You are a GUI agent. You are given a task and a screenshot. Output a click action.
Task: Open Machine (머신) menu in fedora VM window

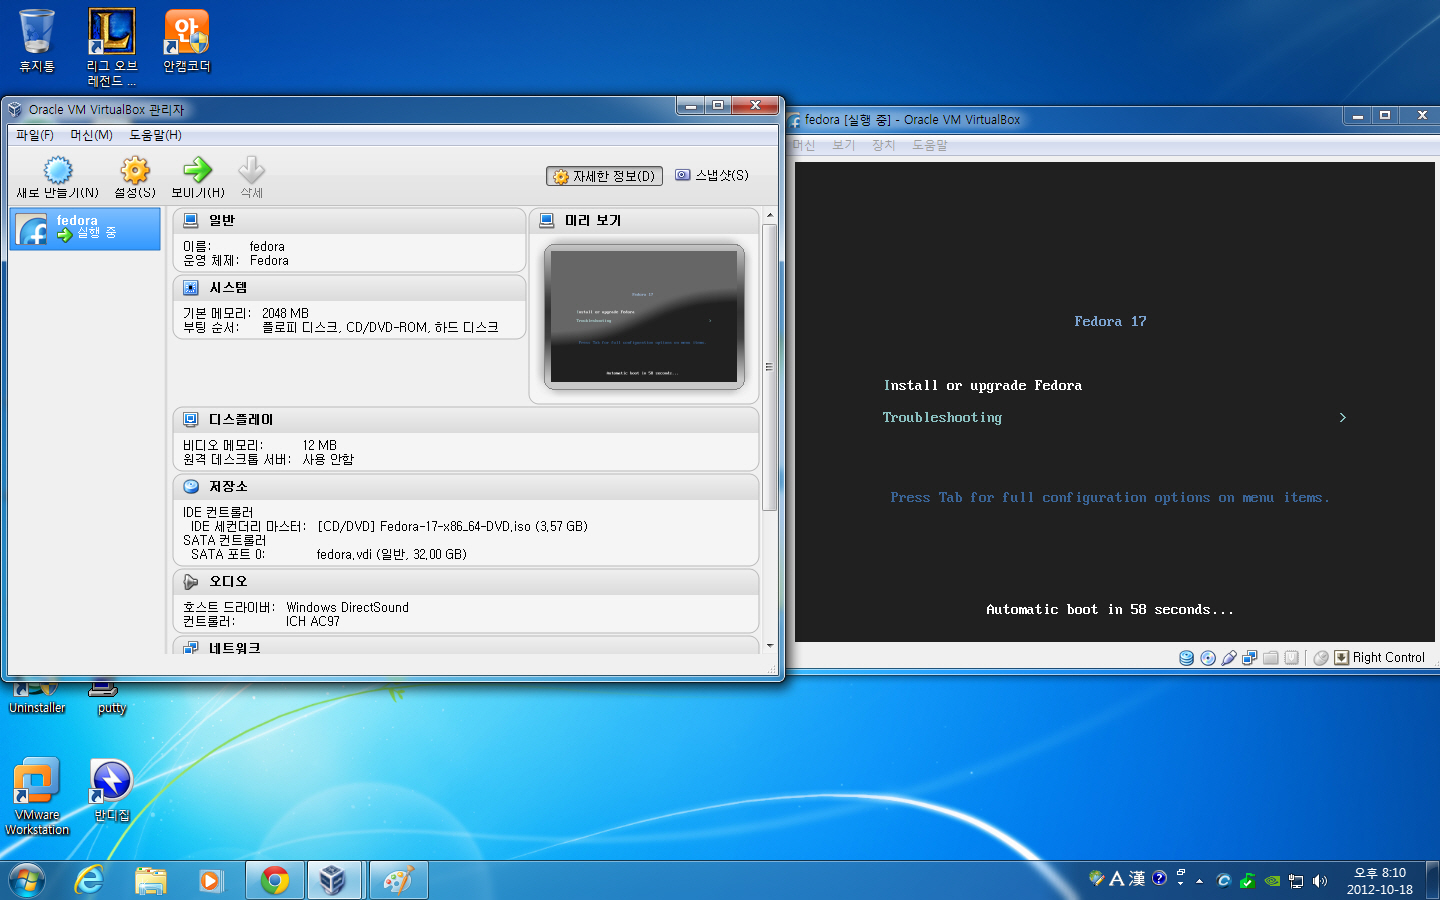(x=804, y=145)
